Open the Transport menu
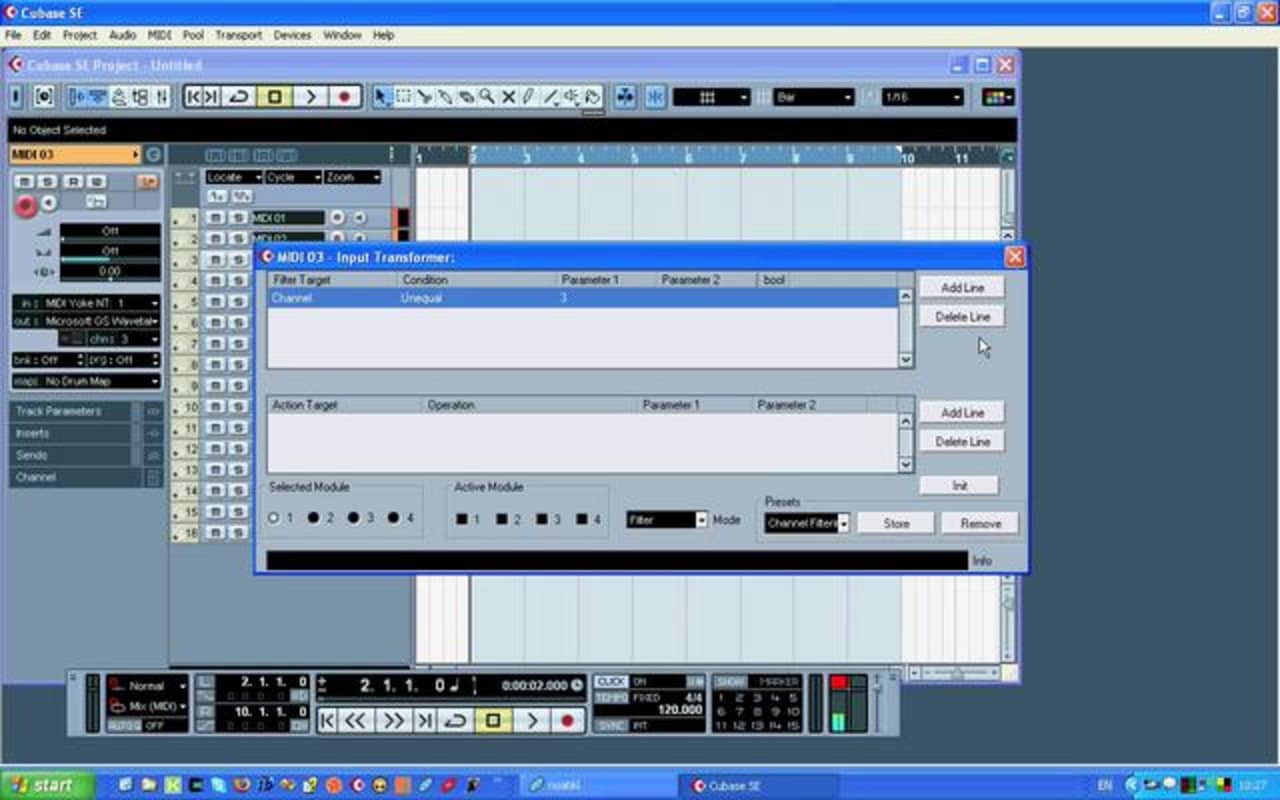The image size is (1280, 800). click(239, 35)
